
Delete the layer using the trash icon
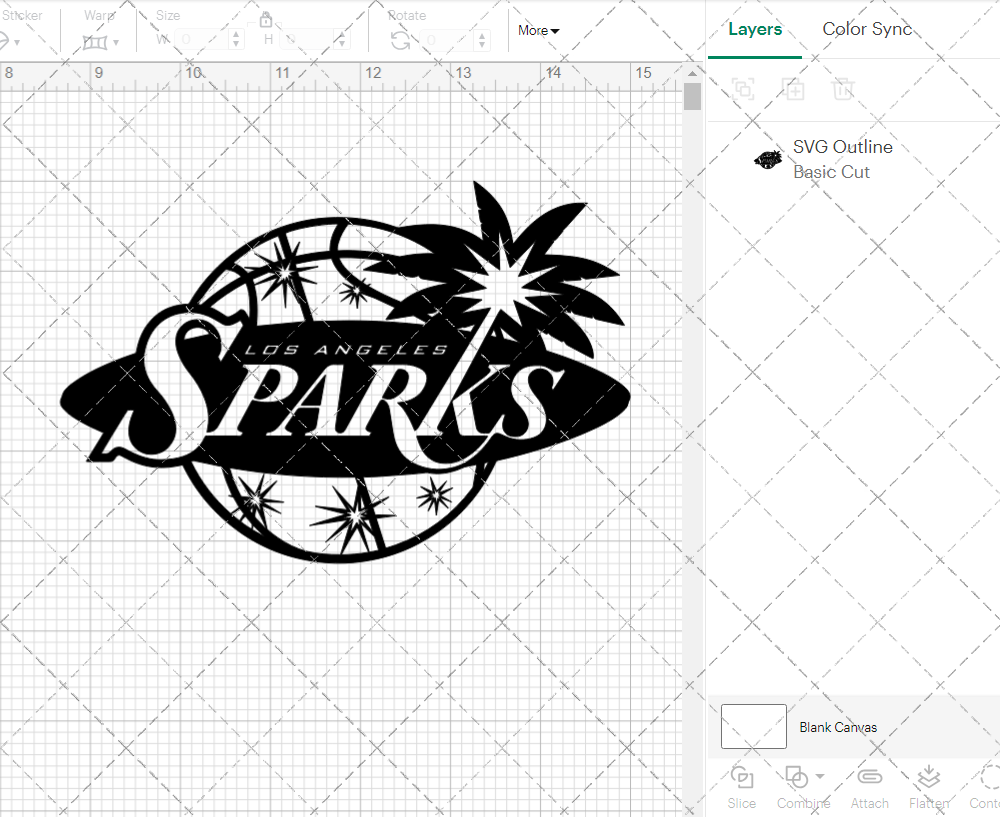[x=843, y=89]
